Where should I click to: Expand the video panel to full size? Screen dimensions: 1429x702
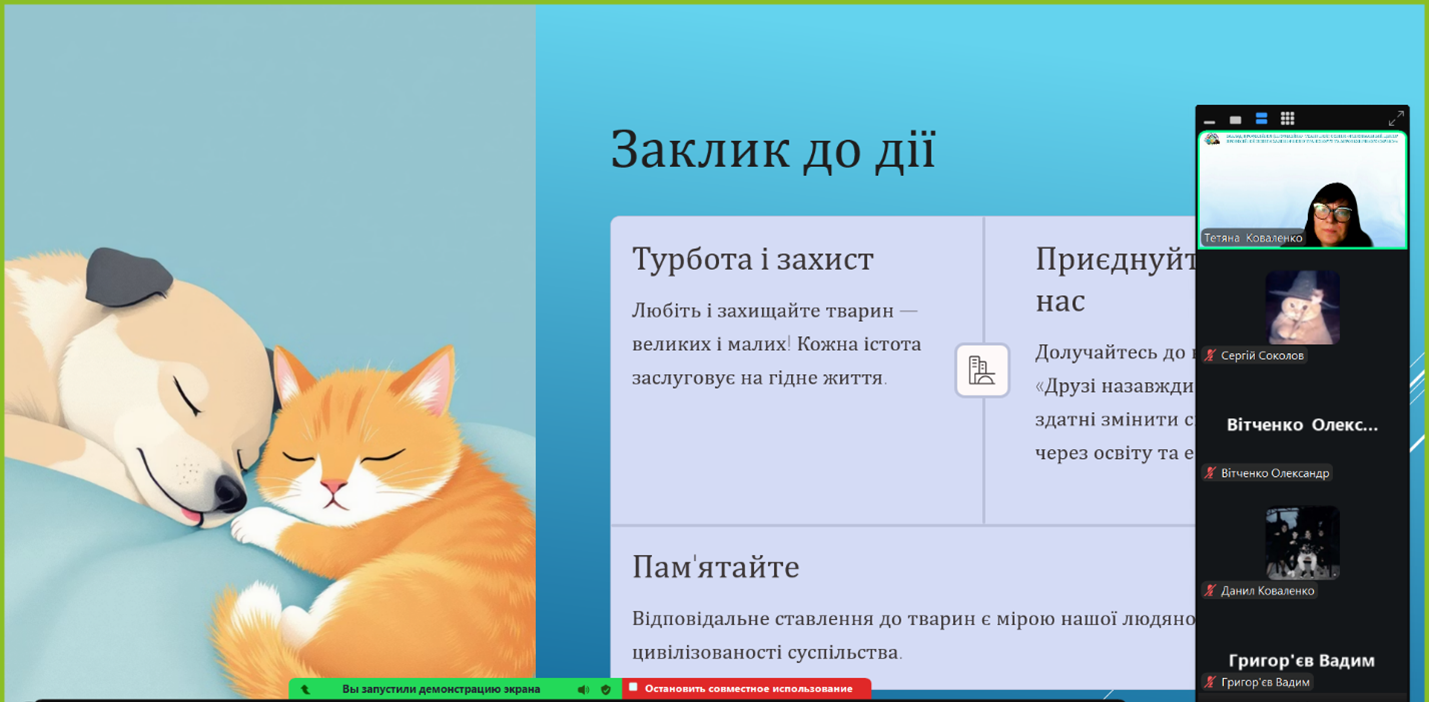[1396, 119]
